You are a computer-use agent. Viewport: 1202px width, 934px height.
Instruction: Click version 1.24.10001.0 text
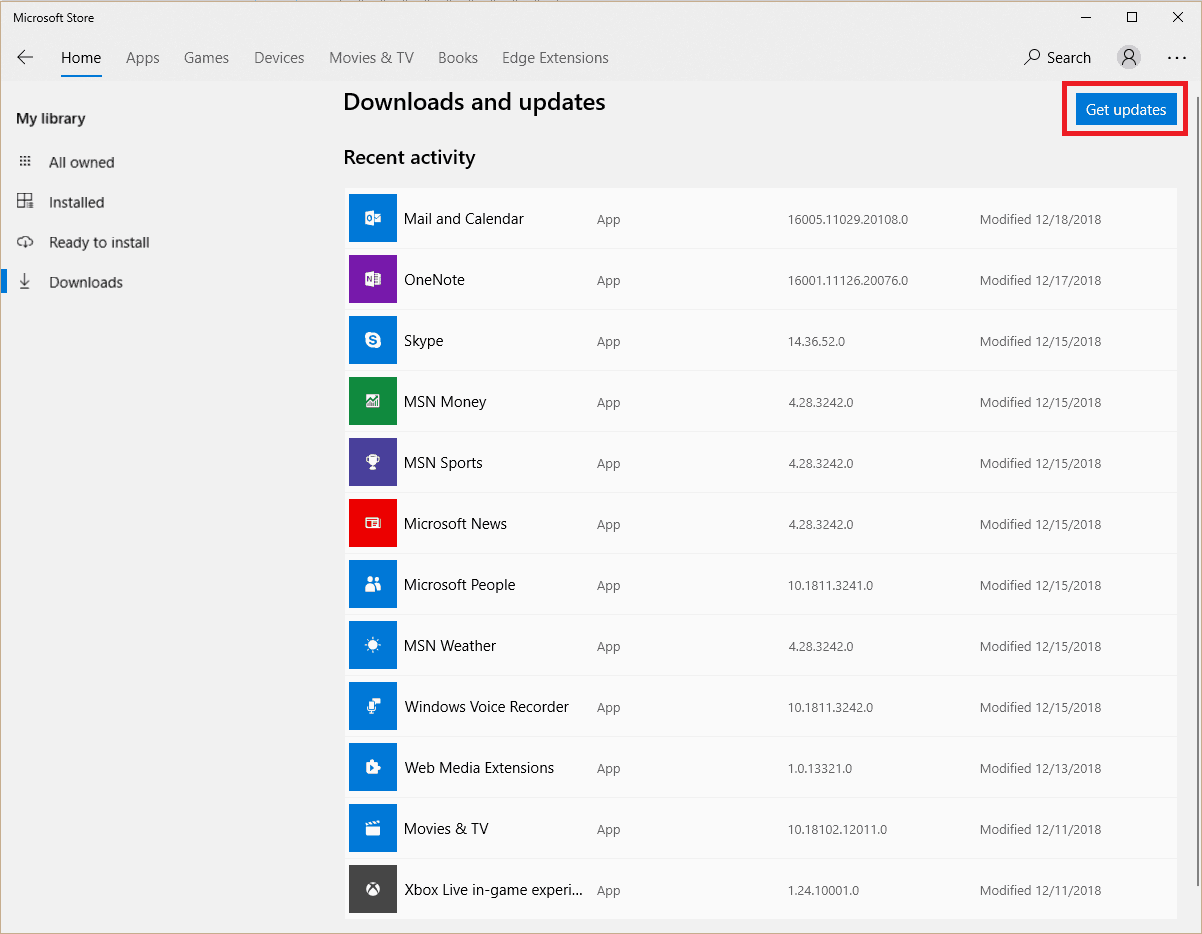click(x=823, y=890)
